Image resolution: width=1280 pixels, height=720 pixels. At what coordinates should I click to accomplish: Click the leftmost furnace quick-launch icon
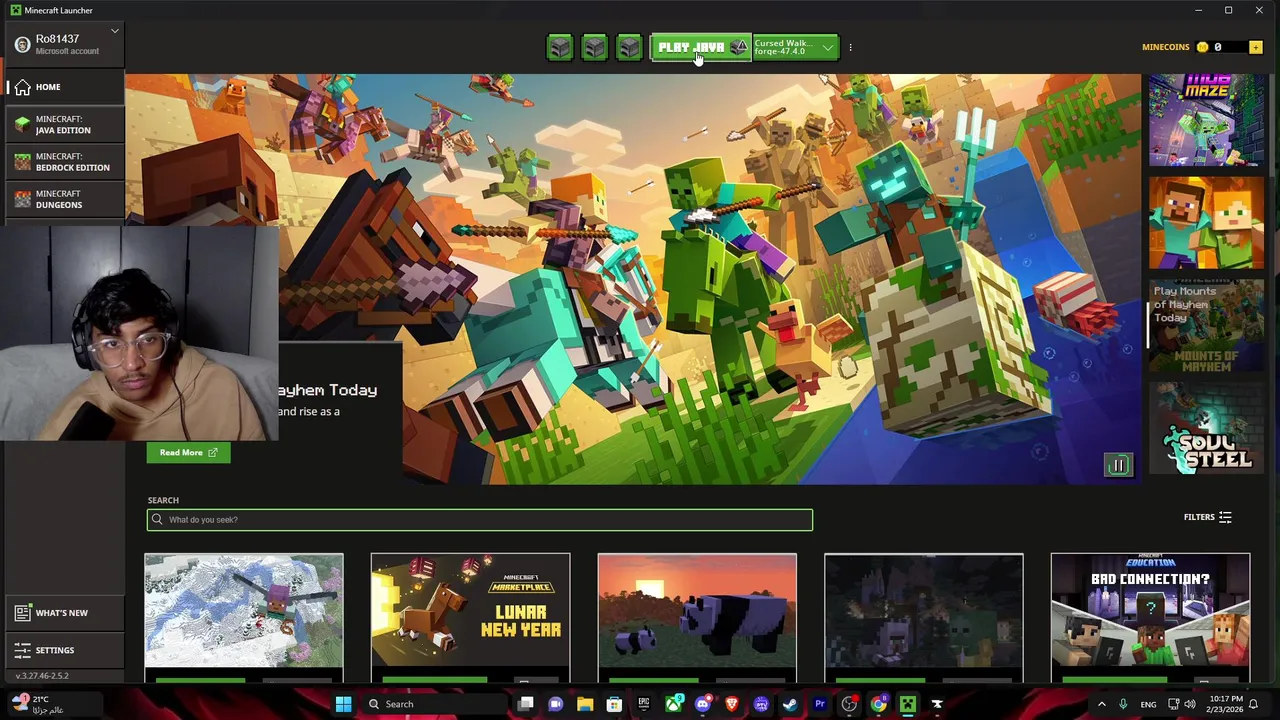tap(560, 47)
